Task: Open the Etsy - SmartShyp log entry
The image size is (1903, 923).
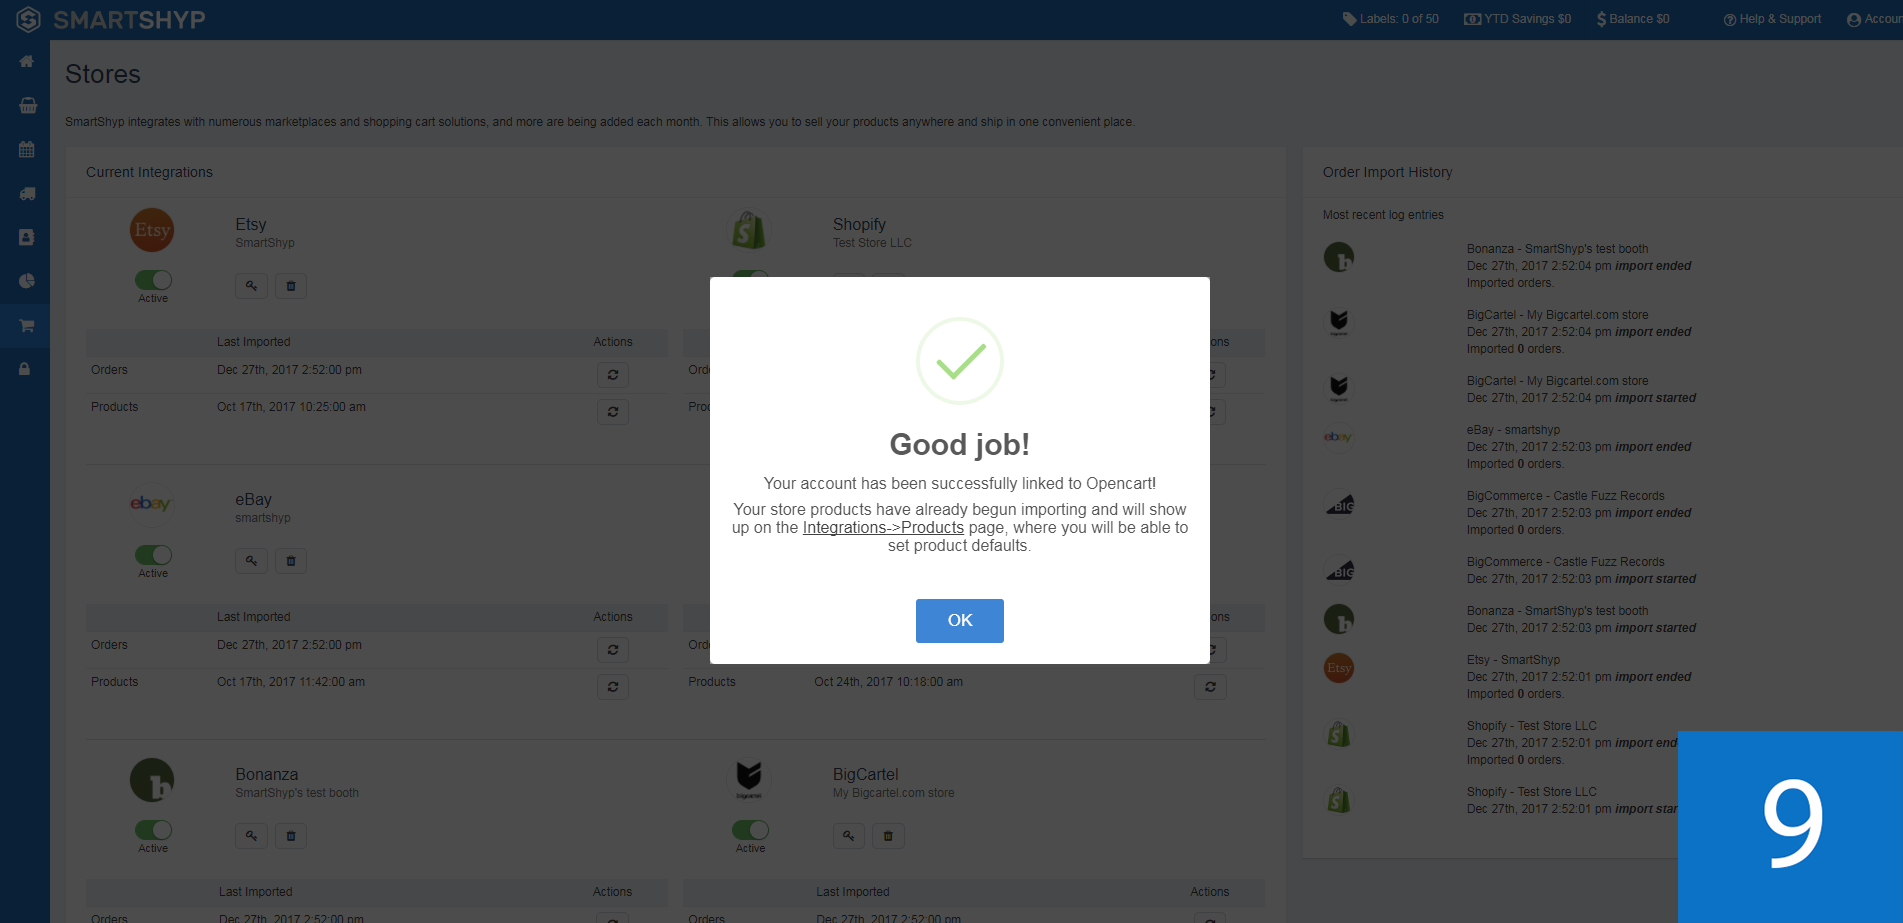Action: (1579, 677)
